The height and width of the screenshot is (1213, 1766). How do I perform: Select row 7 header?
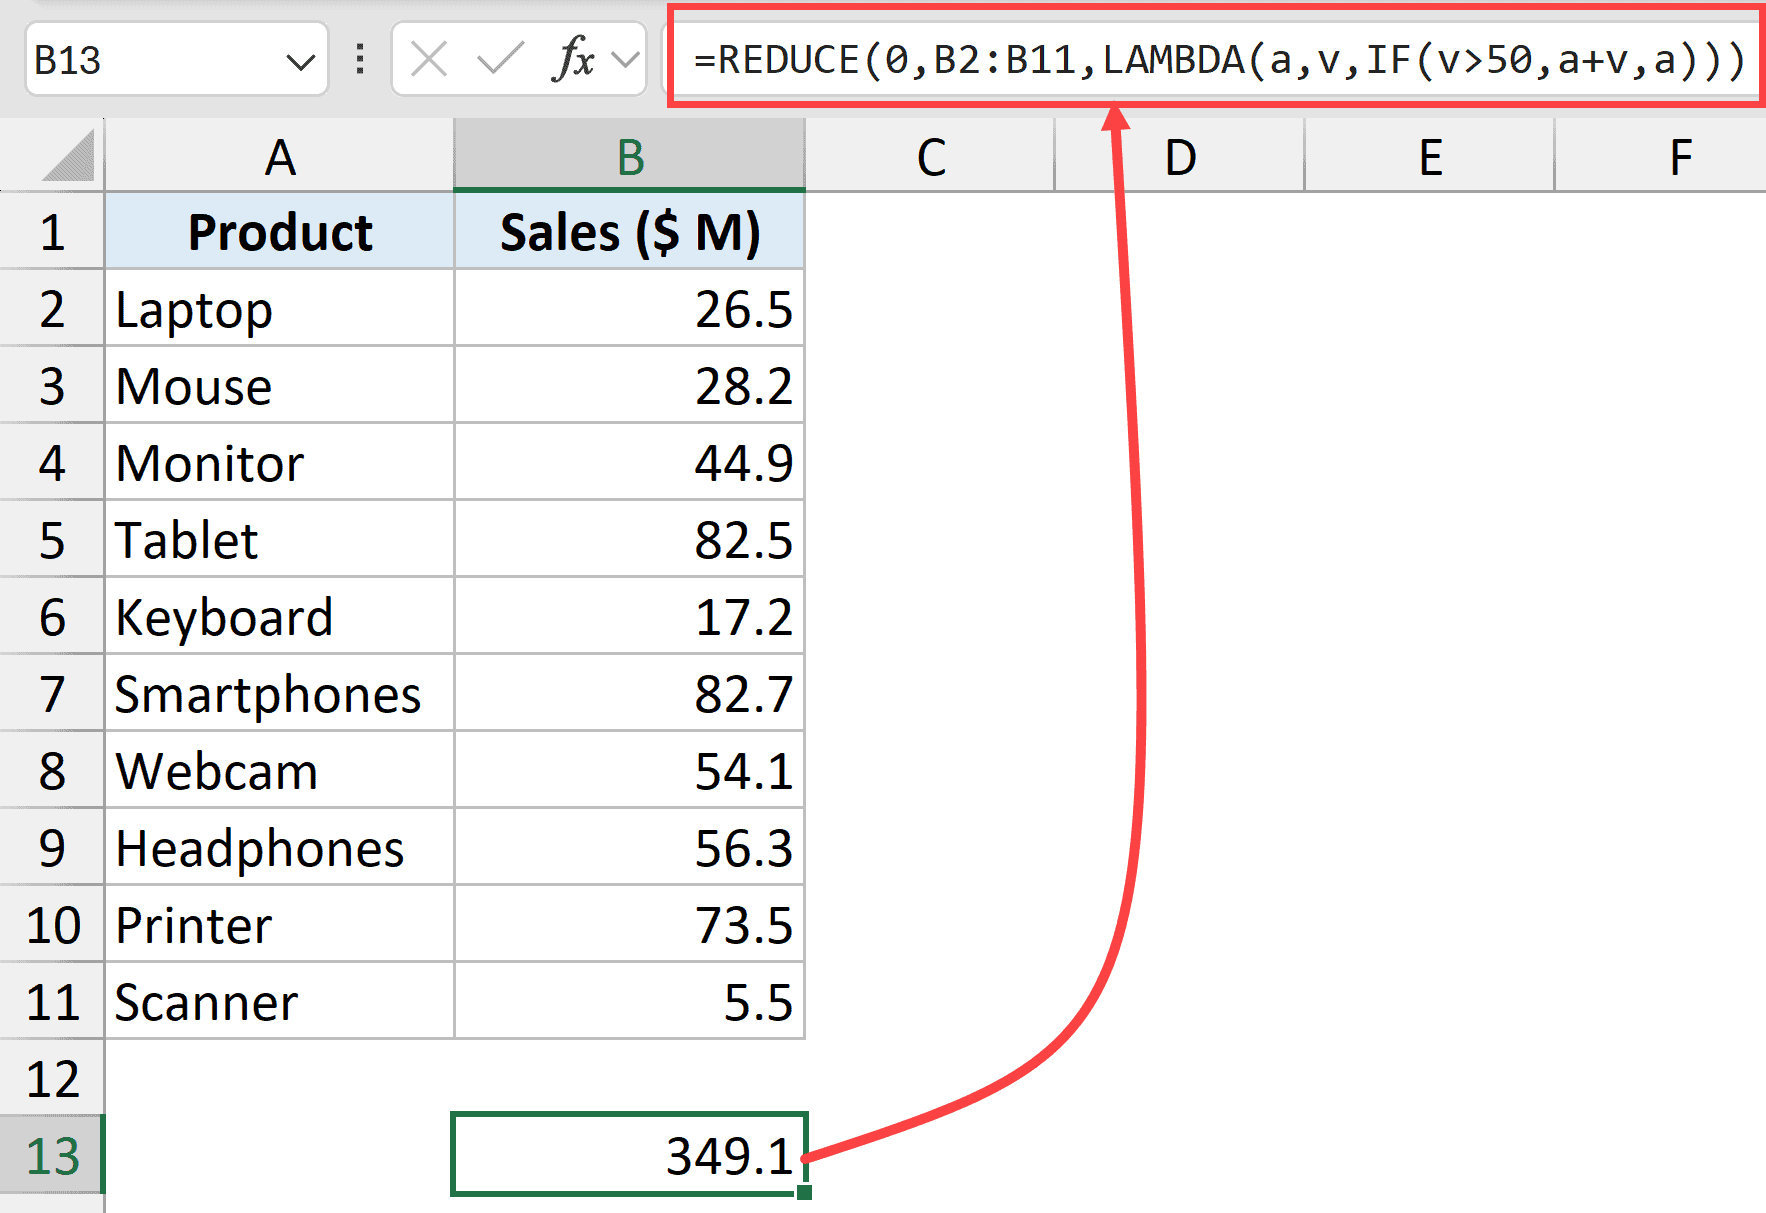(52, 694)
